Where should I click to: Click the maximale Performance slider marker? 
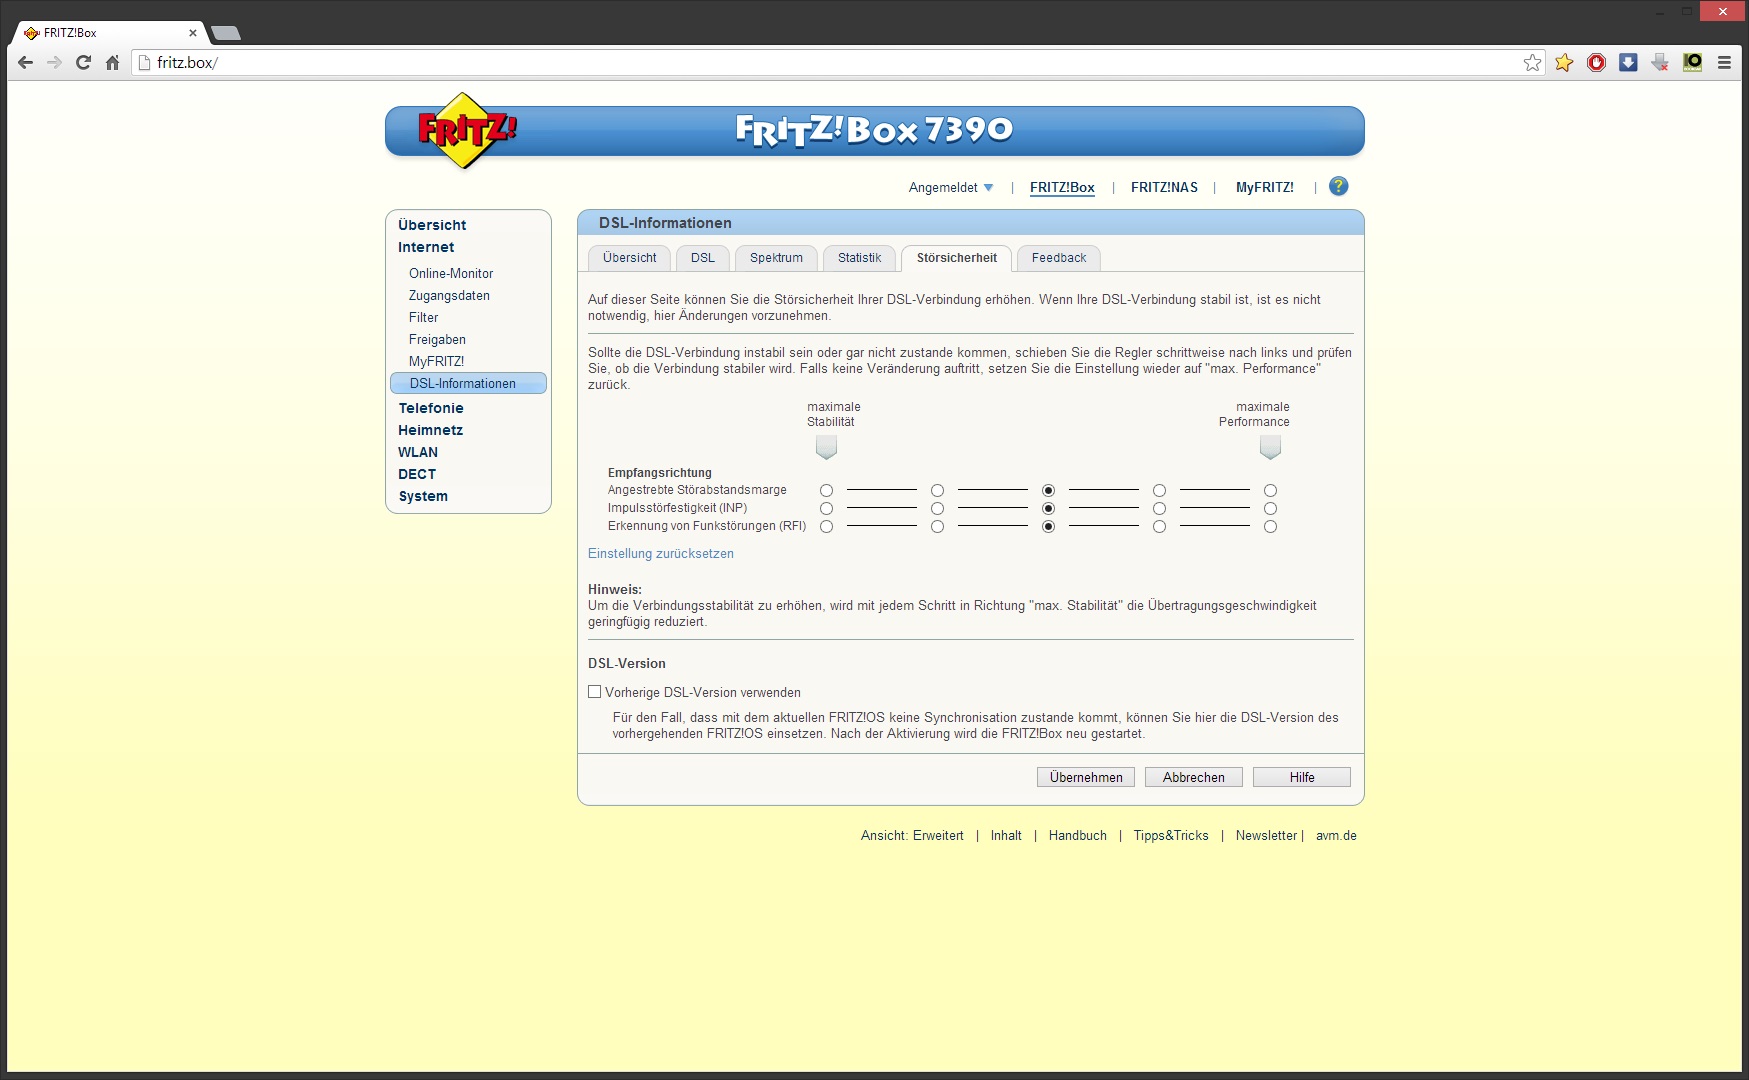point(1270,447)
